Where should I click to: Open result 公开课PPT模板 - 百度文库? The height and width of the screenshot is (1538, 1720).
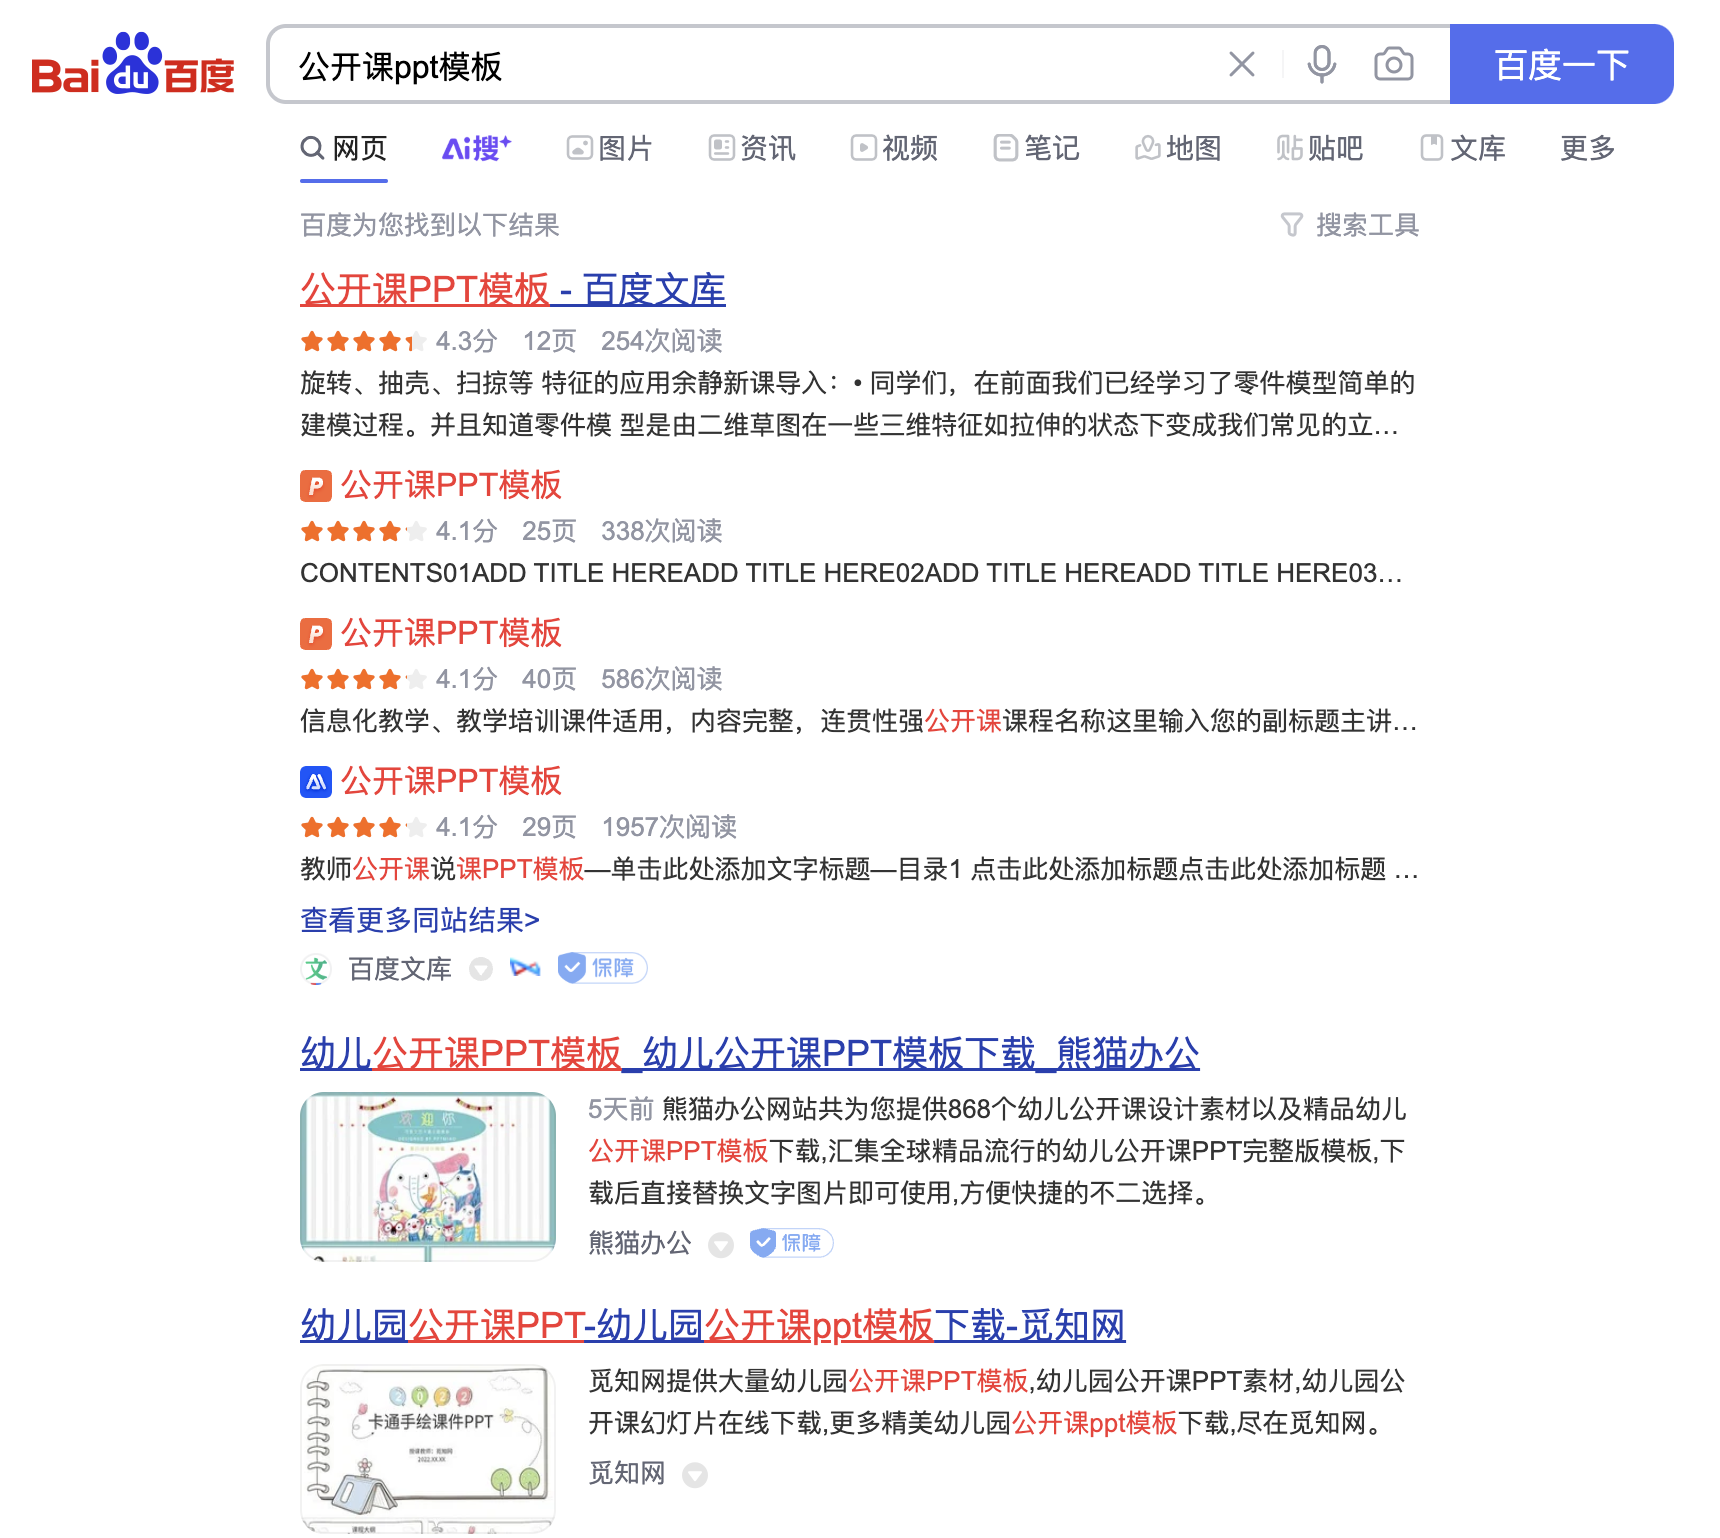point(513,290)
